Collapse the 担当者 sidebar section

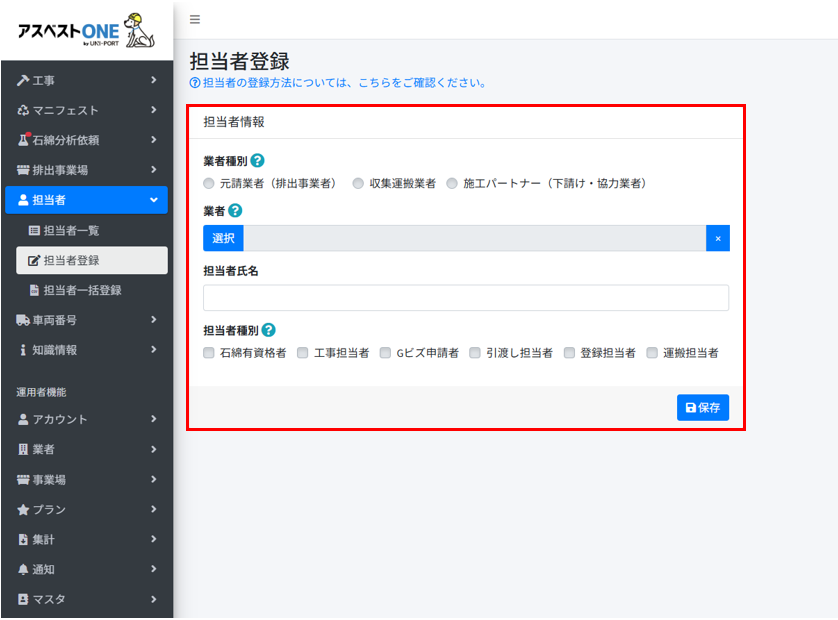pos(86,200)
